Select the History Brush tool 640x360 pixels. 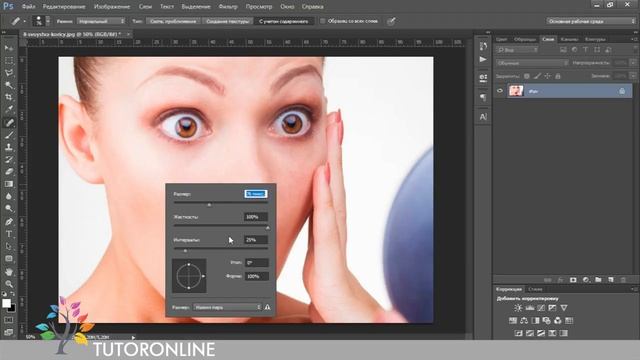[9, 159]
